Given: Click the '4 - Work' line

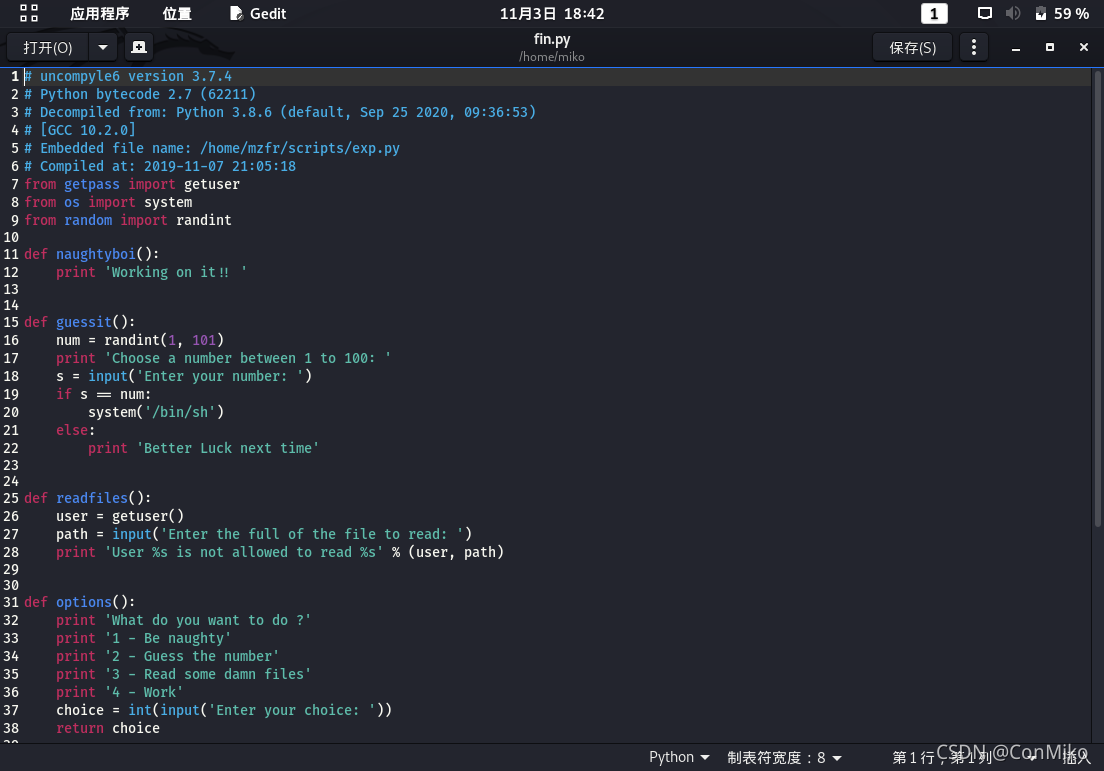Looking at the screenshot, I should click(120, 692).
